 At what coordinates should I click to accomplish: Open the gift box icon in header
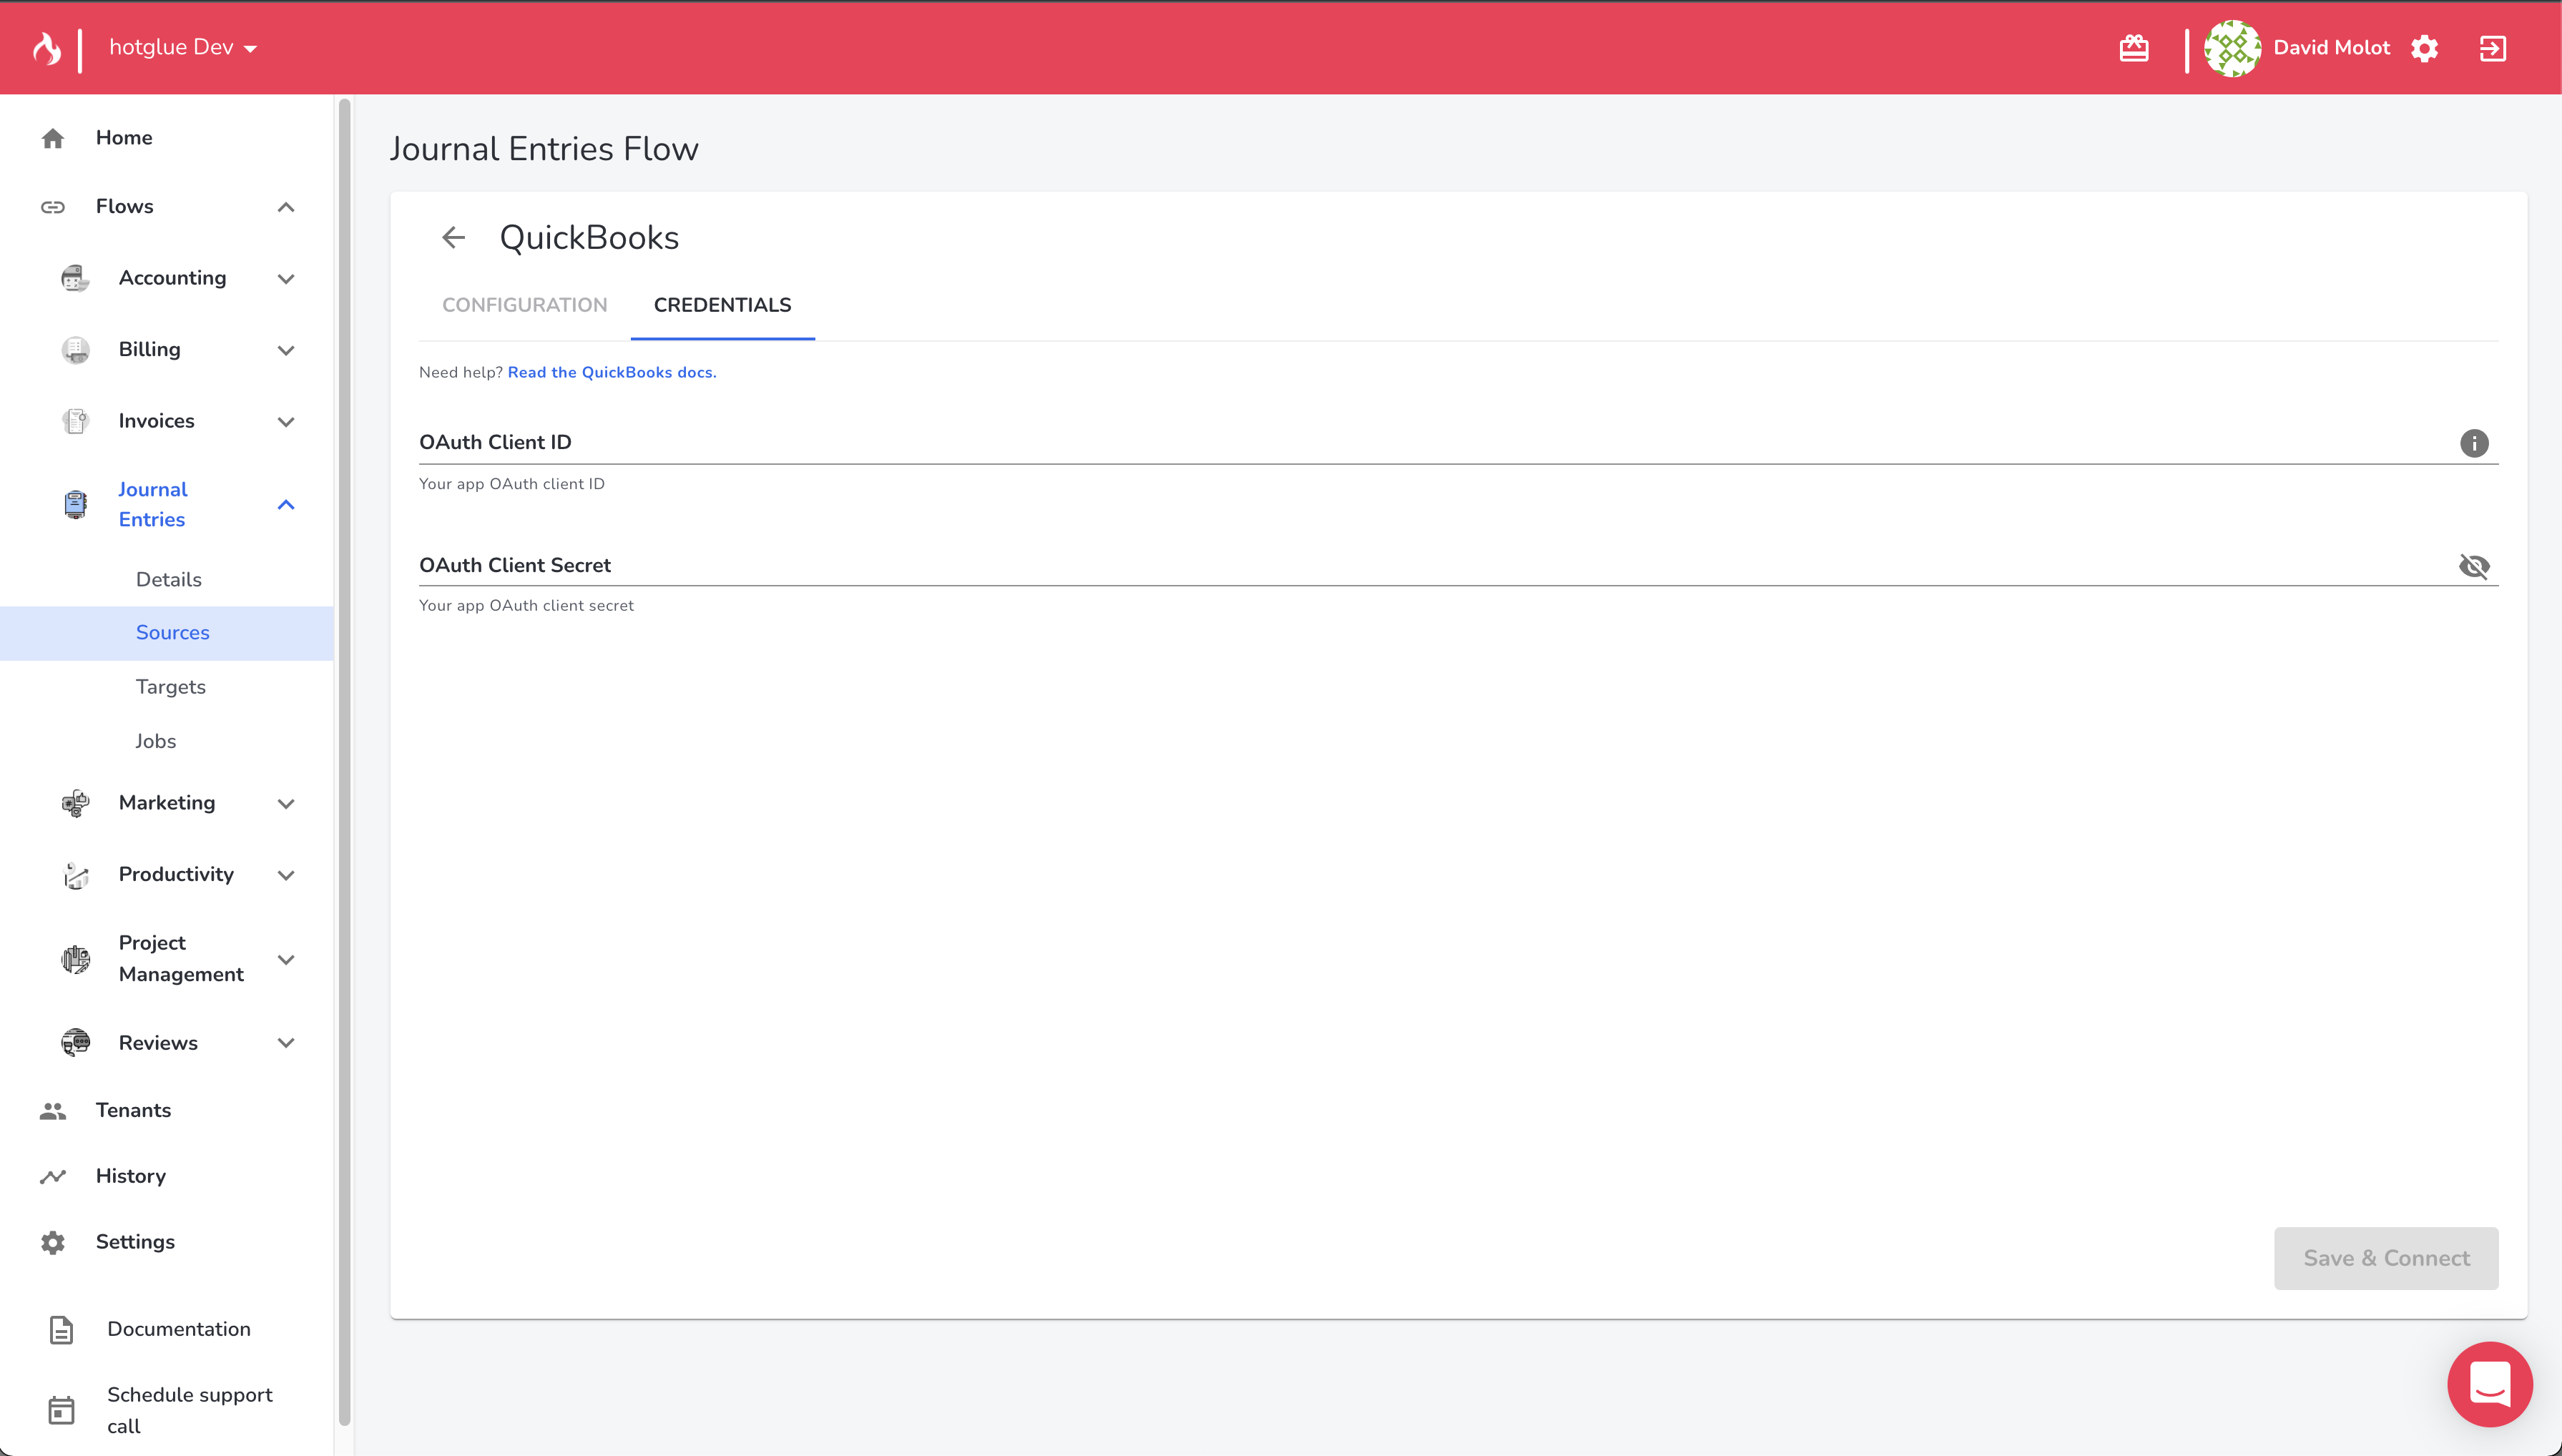click(x=2133, y=48)
